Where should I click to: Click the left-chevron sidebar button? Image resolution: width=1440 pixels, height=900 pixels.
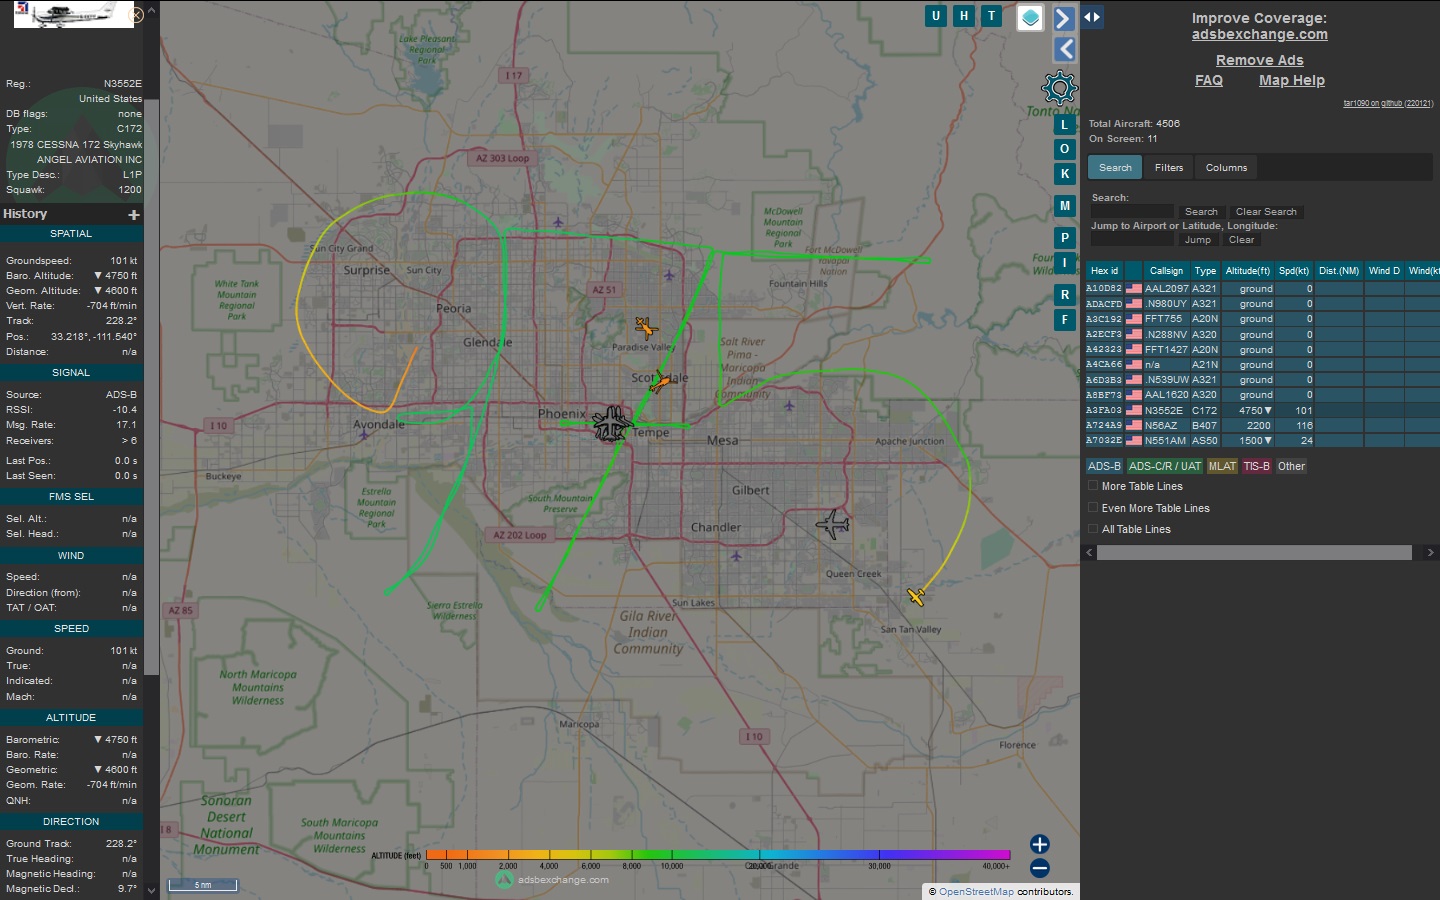(x=1064, y=49)
